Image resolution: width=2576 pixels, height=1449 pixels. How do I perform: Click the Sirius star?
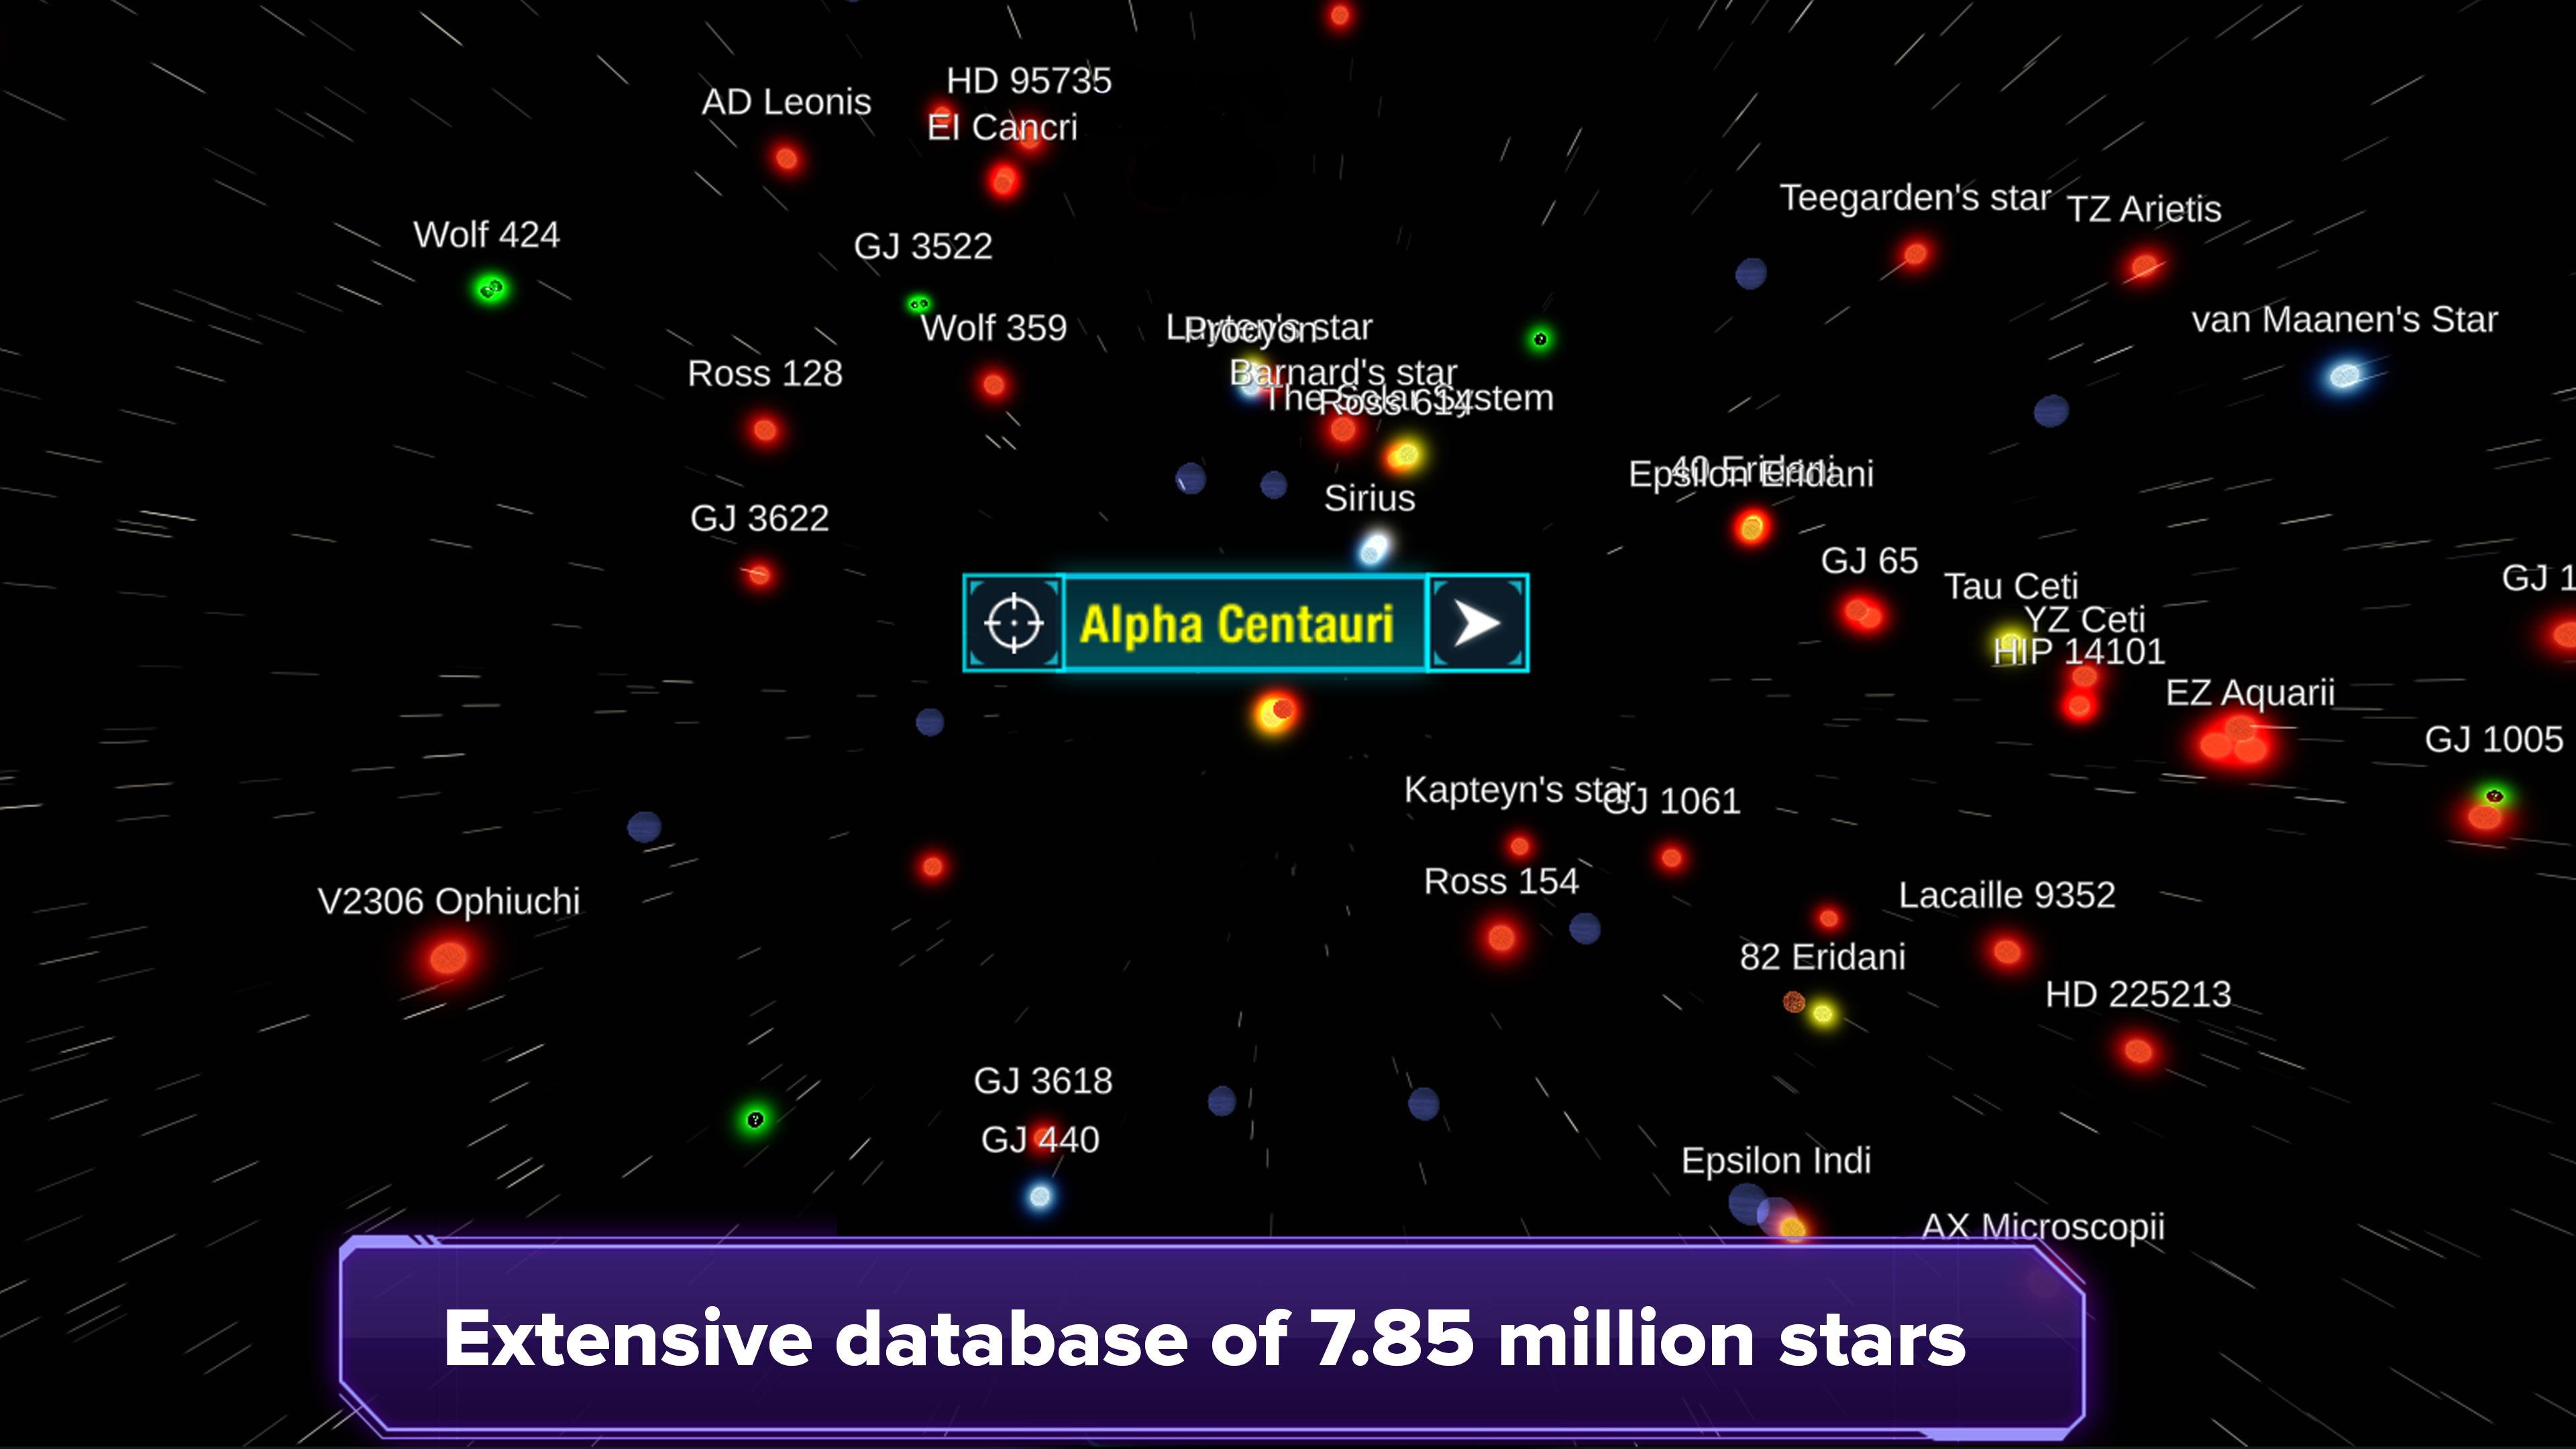coord(1374,548)
